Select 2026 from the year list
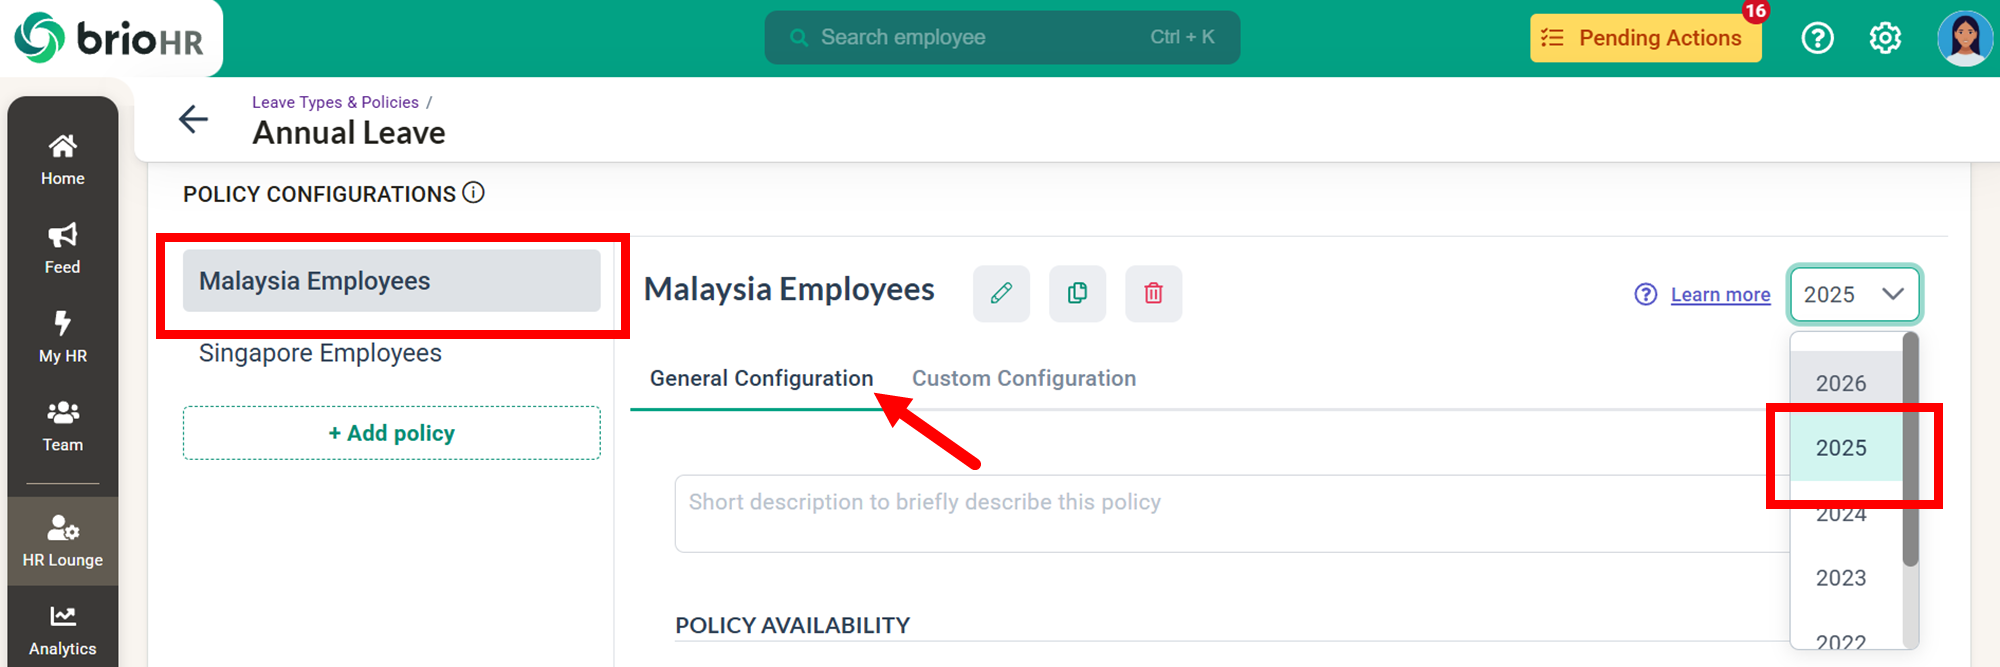This screenshot has width=2000, height=667. (x=1840, y=383)
